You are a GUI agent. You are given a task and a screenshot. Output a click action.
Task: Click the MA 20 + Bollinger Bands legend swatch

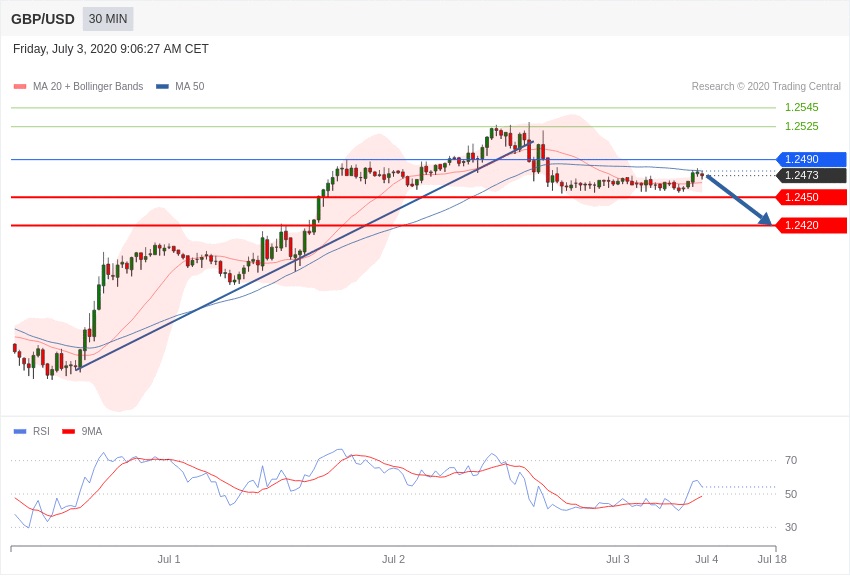click(x=20, y=87)
